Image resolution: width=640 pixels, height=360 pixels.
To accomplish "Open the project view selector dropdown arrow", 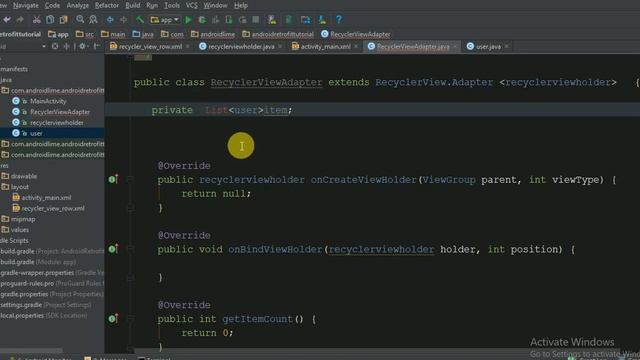I will coord(44,47).
